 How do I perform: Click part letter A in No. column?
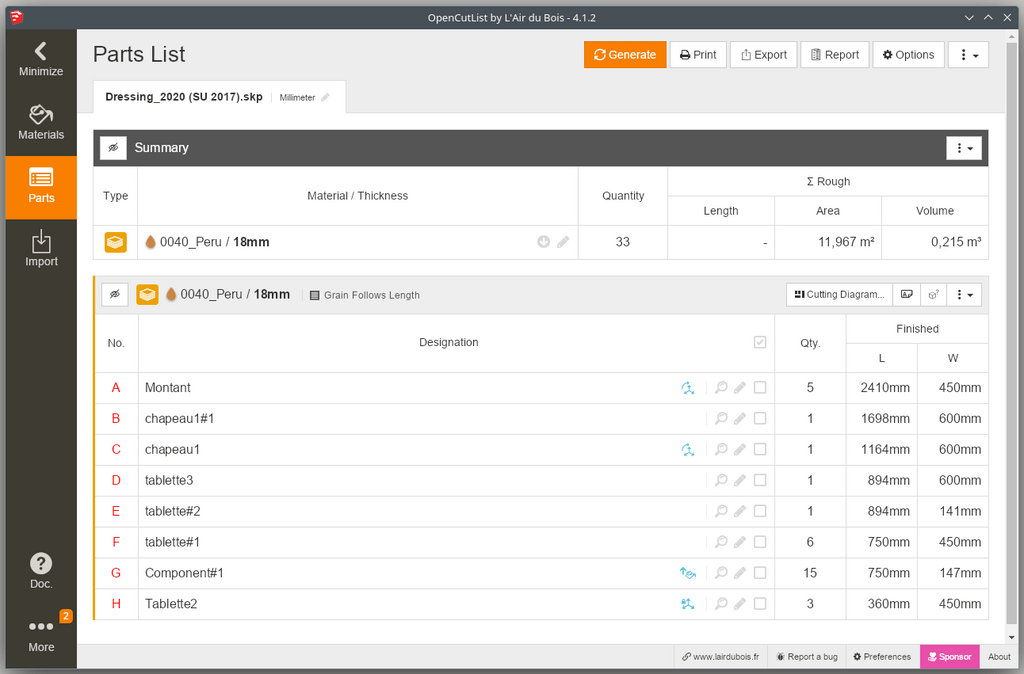[116, 388]
